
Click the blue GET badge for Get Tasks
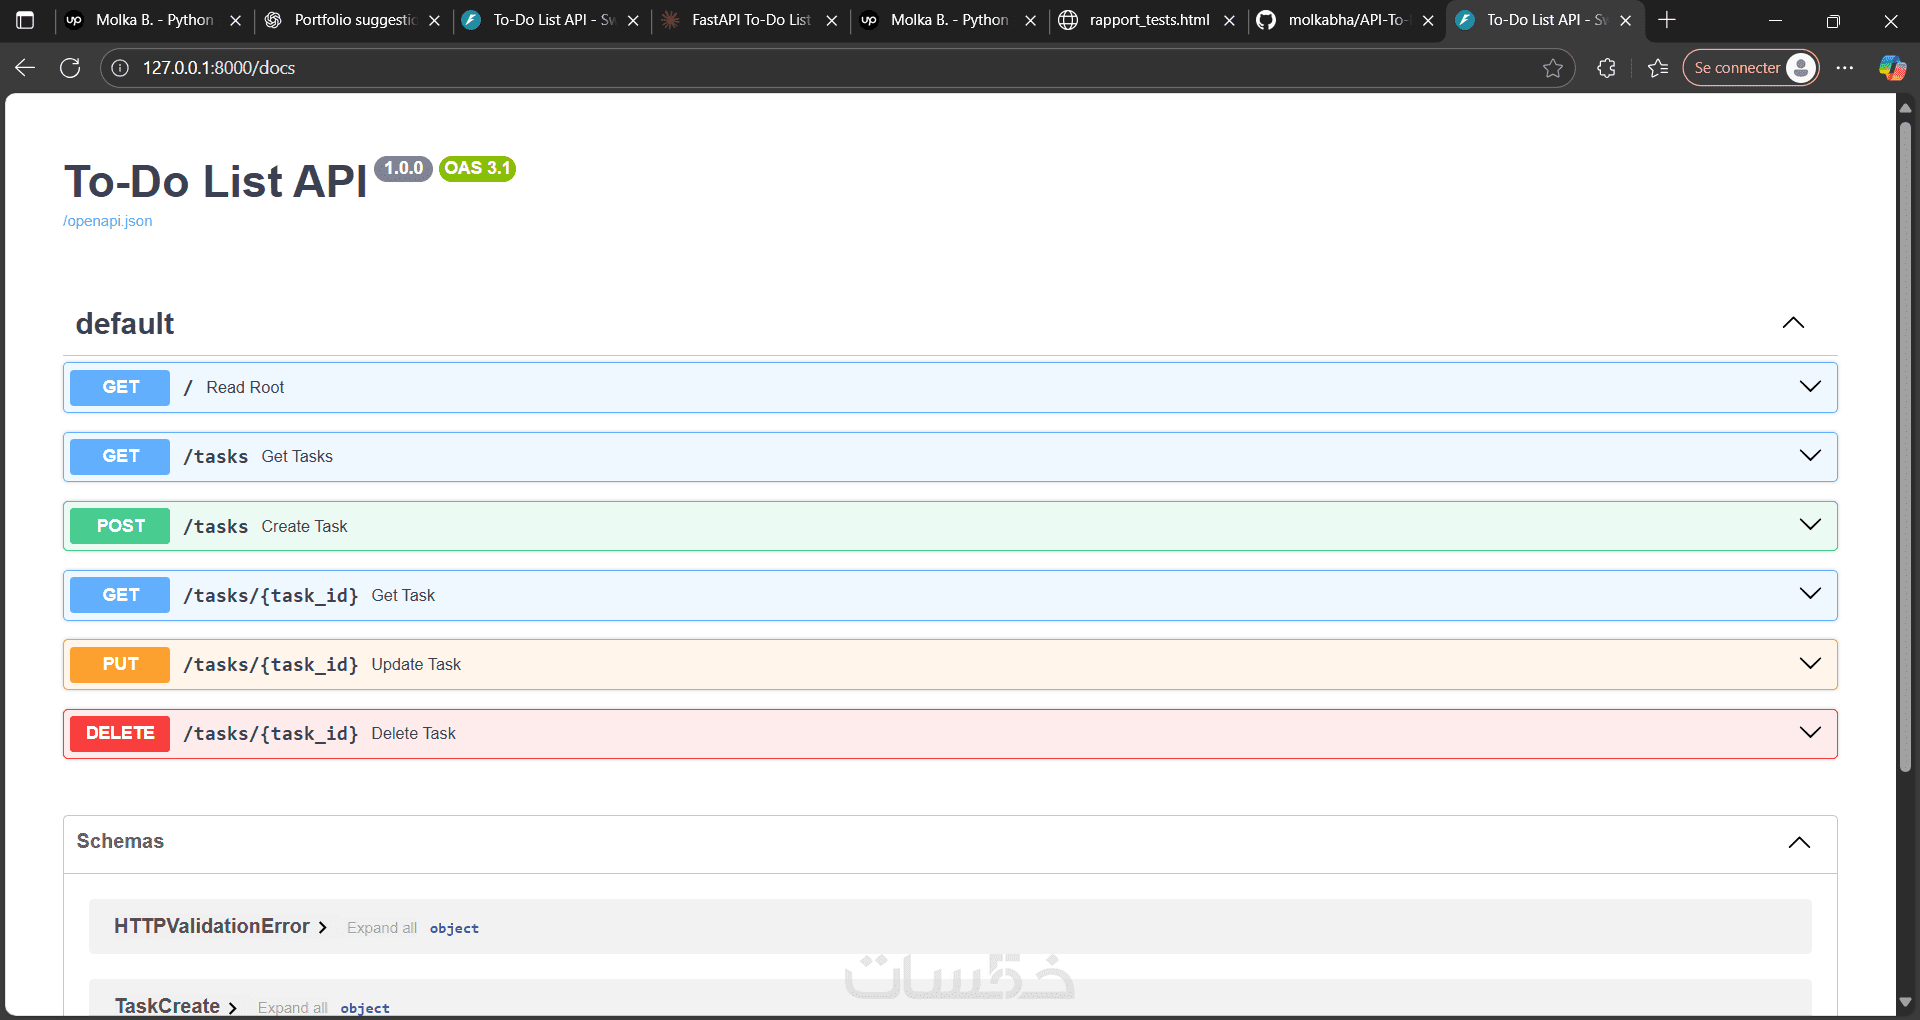pyautogui.click(x=120, y=456)
